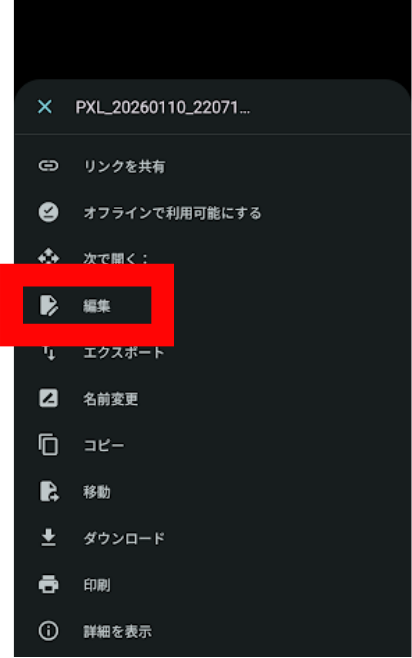
Task: Click the 名前変更 rename icon
Action: point(49,398)
